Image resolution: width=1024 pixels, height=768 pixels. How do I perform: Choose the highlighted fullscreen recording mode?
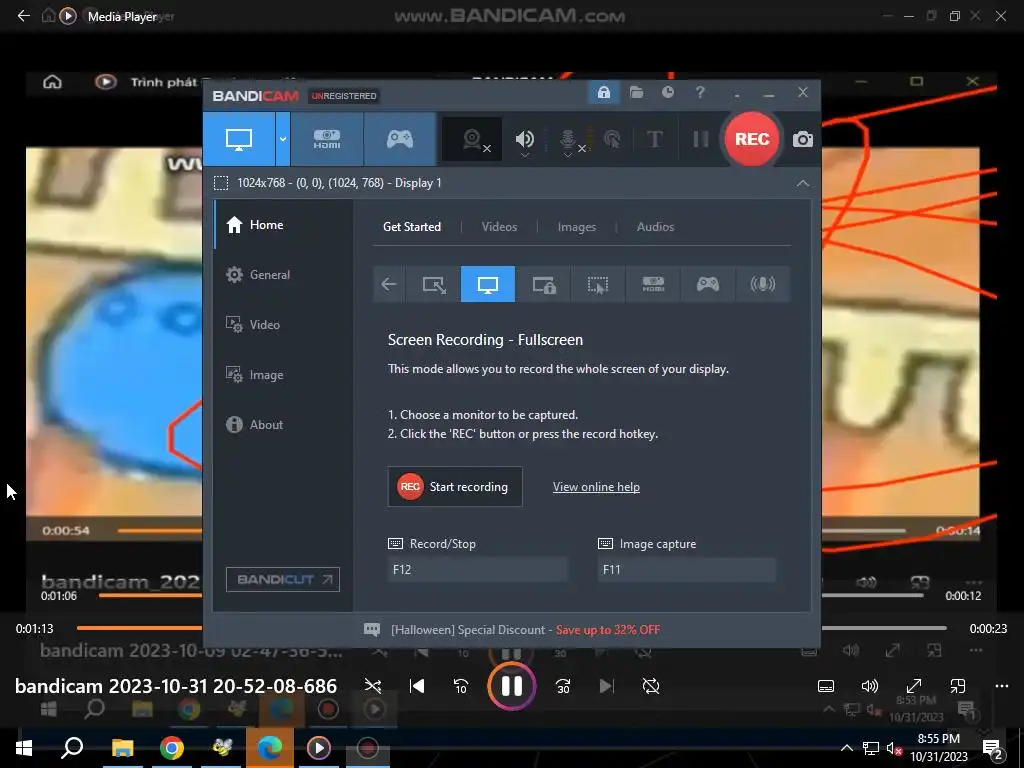488,284
